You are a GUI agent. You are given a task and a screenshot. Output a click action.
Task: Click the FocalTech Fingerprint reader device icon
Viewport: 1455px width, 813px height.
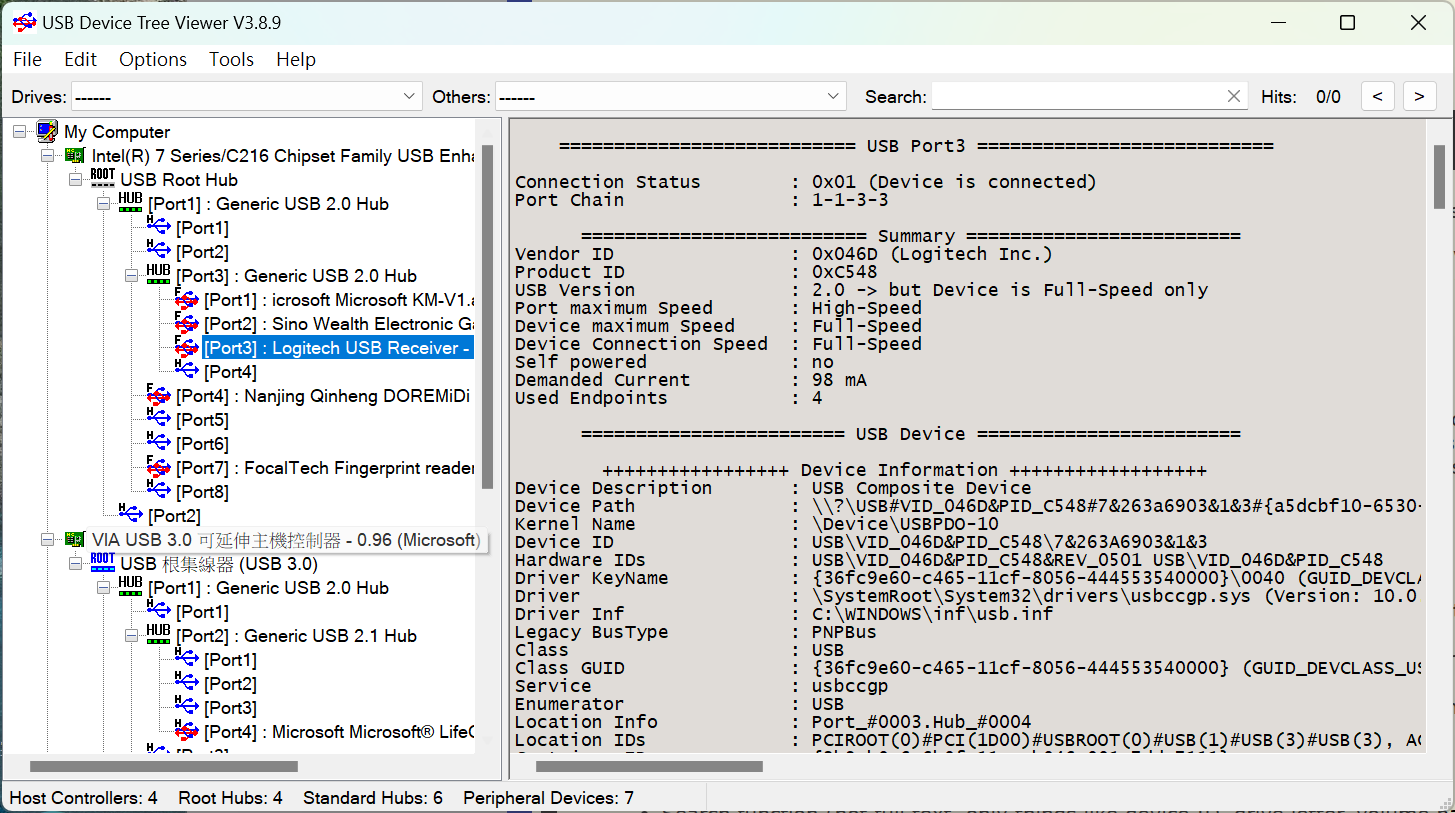coord(158,468)
